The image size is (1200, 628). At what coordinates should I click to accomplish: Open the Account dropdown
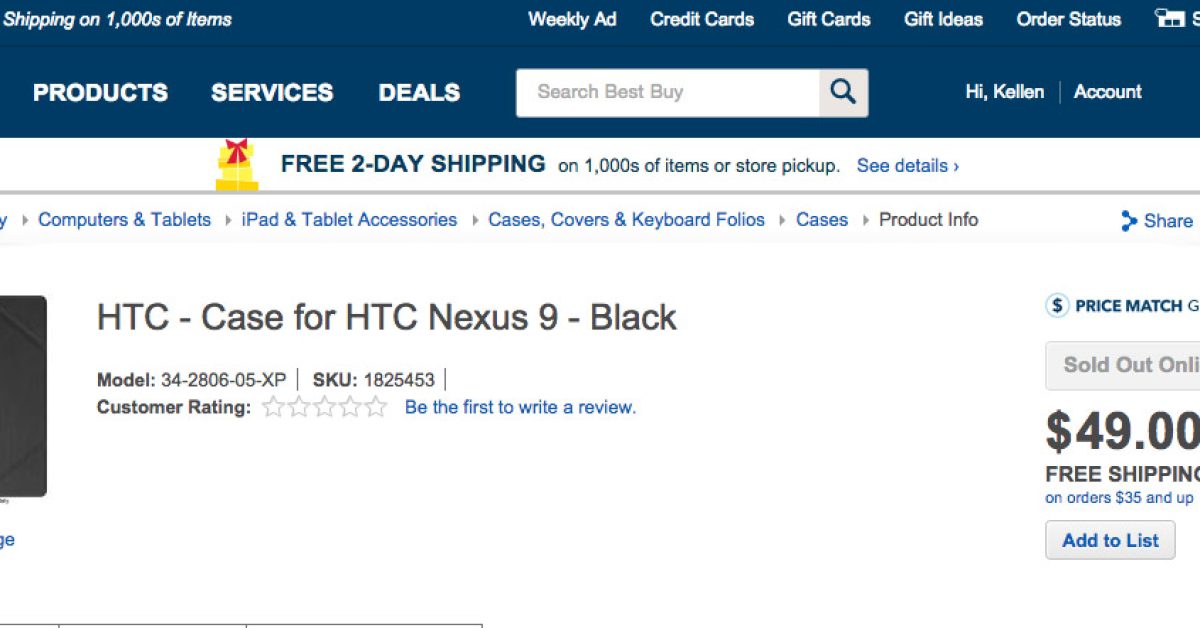pyautogui.click(x=1107, y=92)
